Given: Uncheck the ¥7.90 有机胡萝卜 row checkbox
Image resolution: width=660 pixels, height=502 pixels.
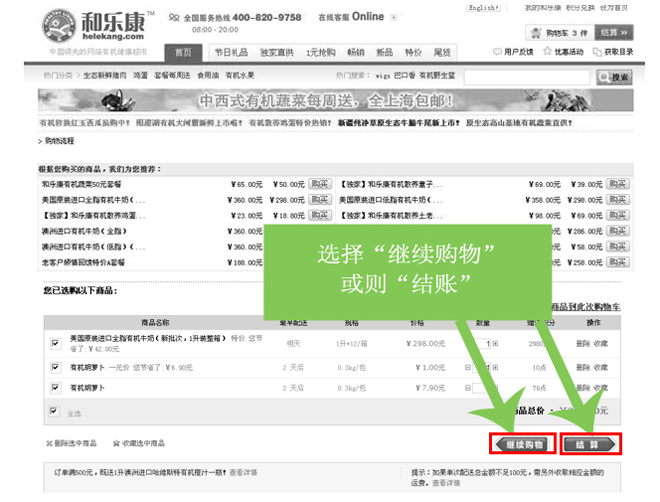Looking at the screenshot, I should click(55, 387).
